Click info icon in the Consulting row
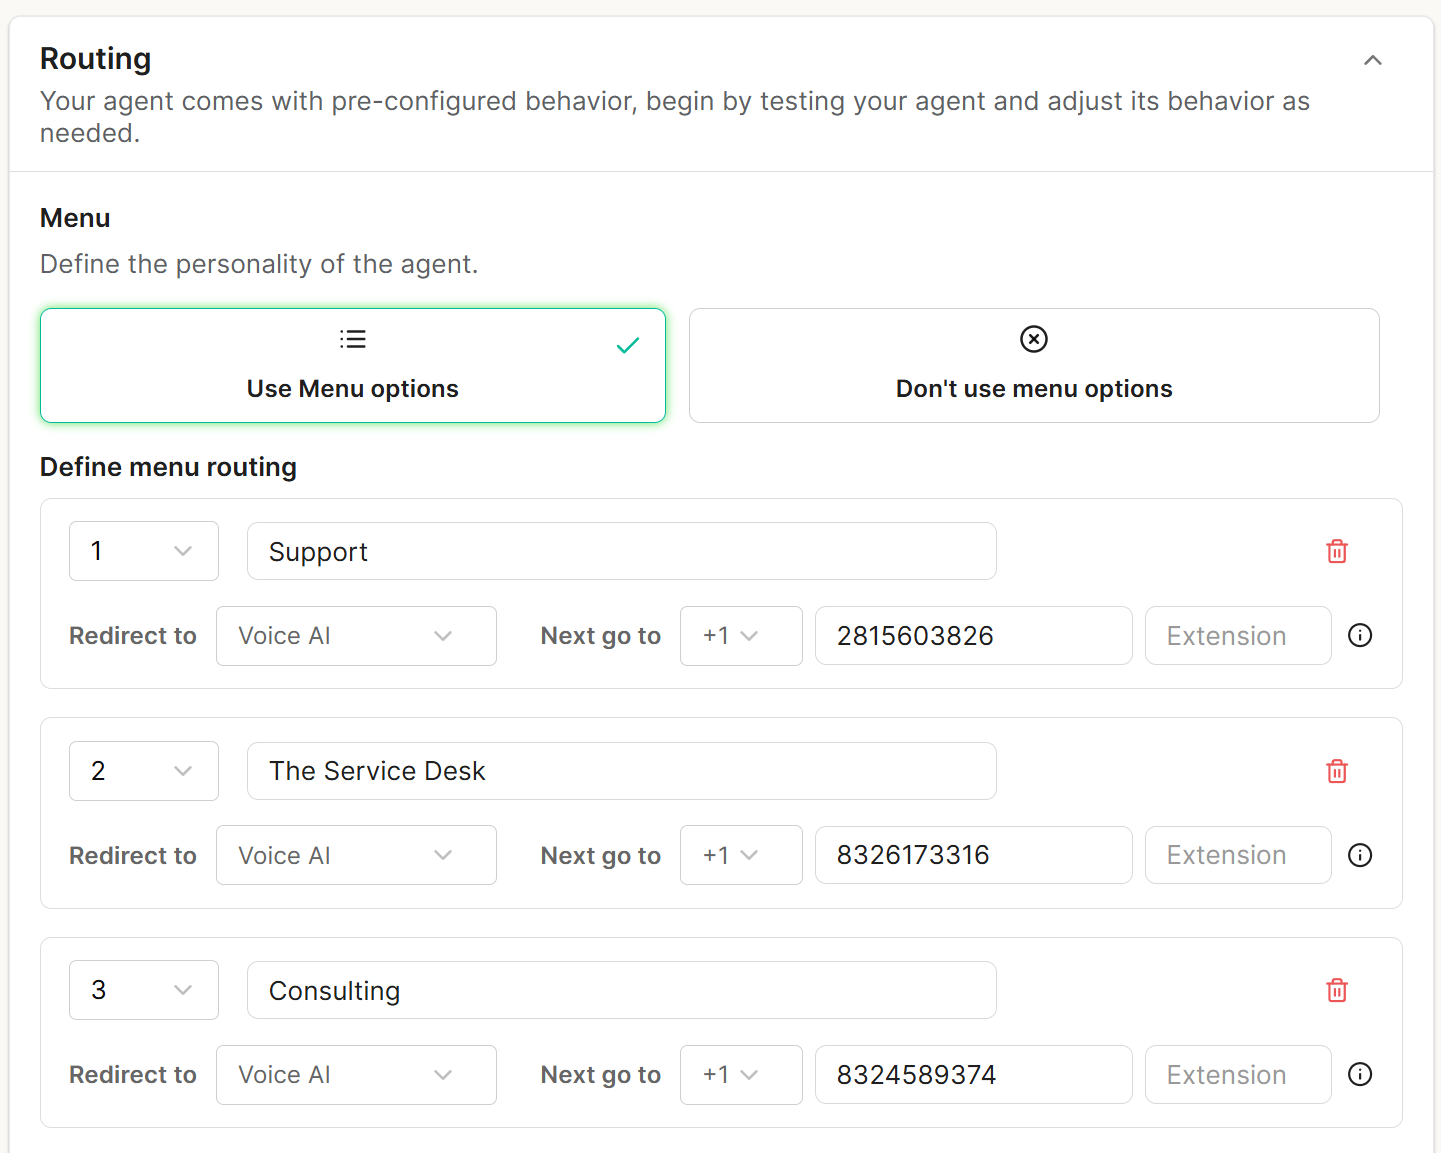The width and height of the screenshot is (1441, 1153). [x=1360, y=1074]
